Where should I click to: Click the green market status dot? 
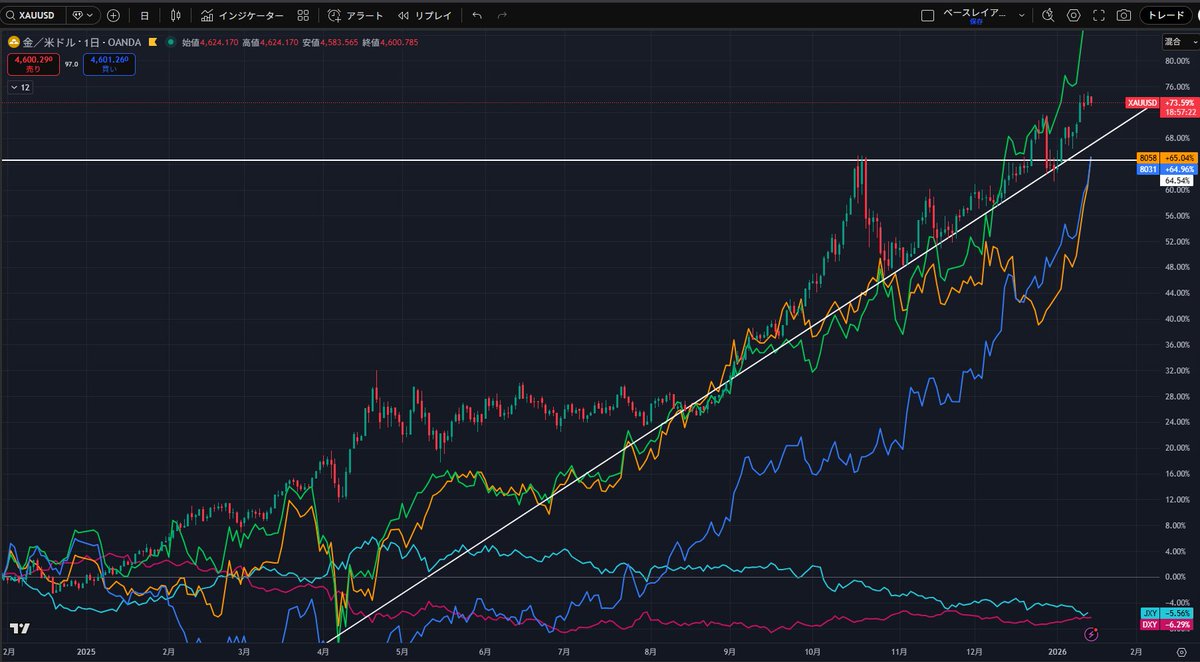(x=171, y=42)
